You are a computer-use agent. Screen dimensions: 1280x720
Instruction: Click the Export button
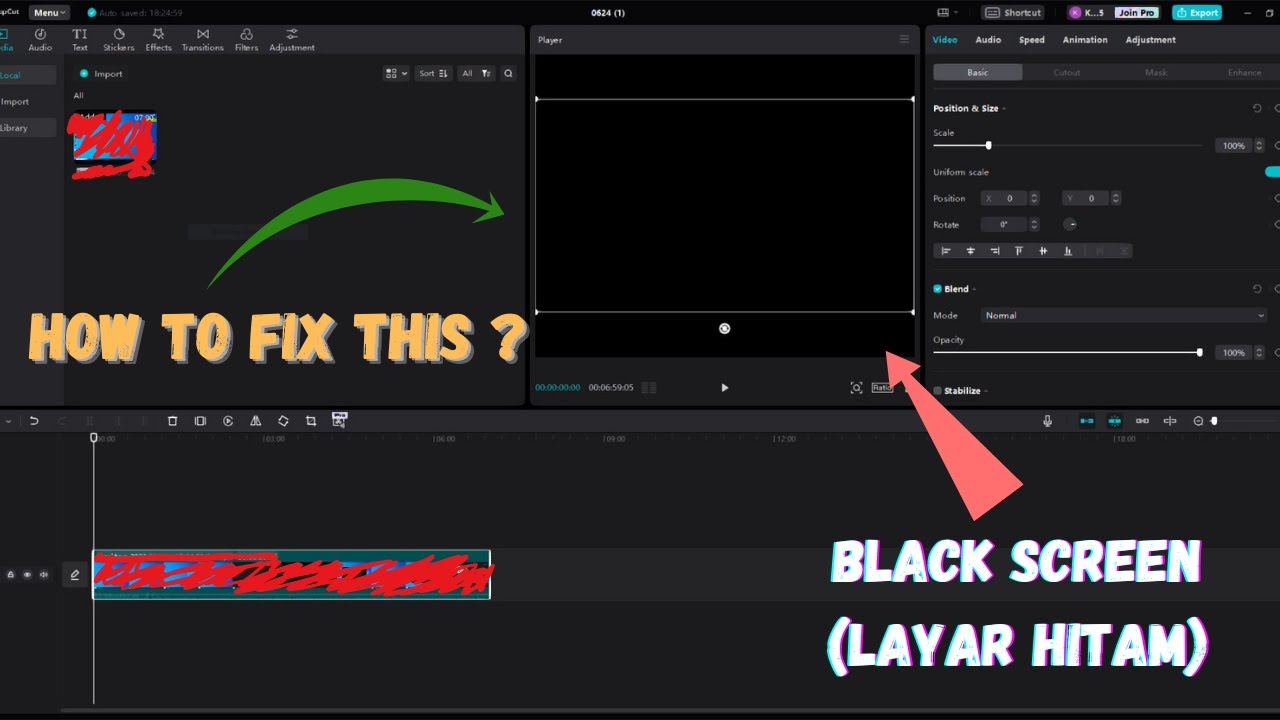(x=1197, y=13)
